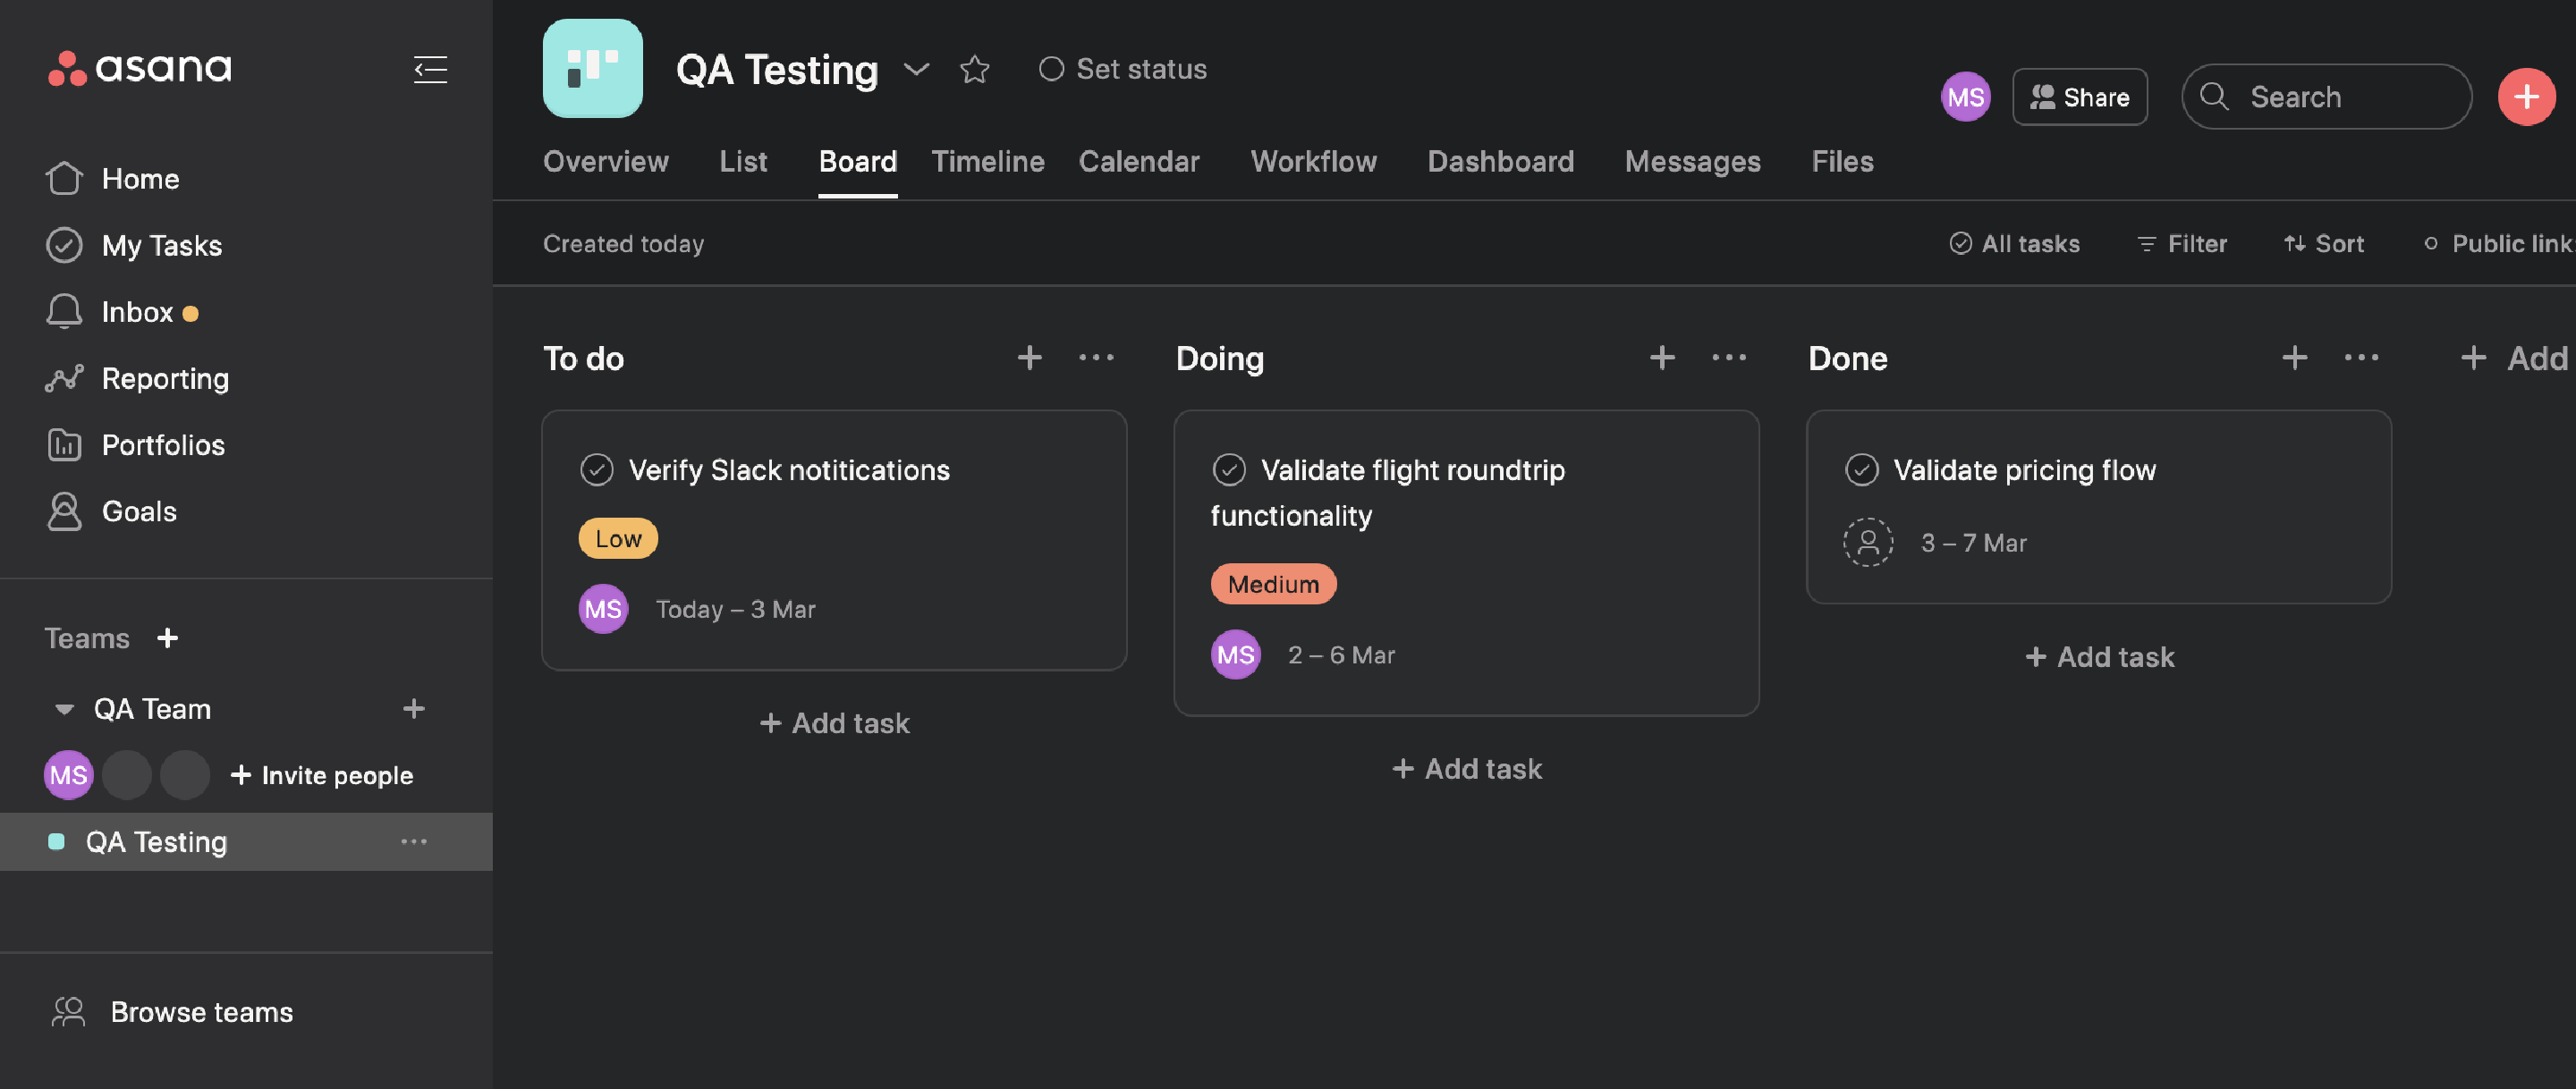Open the Home page from sidebar
This screenshot has width=2576, height=1089.
[140, 178]
